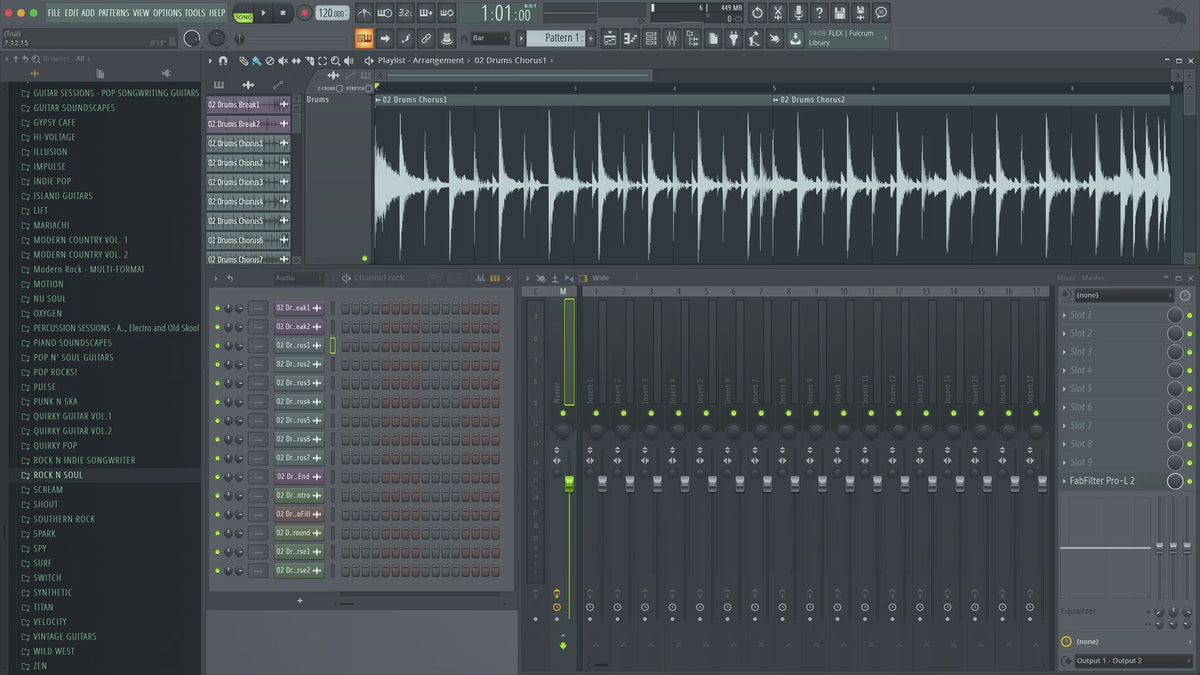The width and height of the screenshot is (1200, 675).
Task: Click the playlist magnet snap icon
Action: (x=223, y=61)
